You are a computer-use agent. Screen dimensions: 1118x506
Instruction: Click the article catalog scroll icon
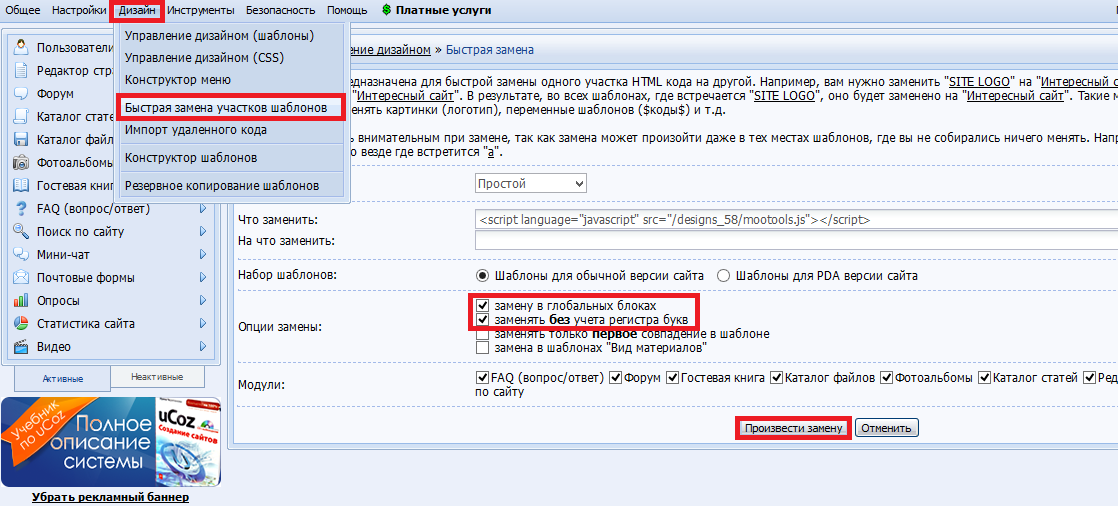(21, 116)
